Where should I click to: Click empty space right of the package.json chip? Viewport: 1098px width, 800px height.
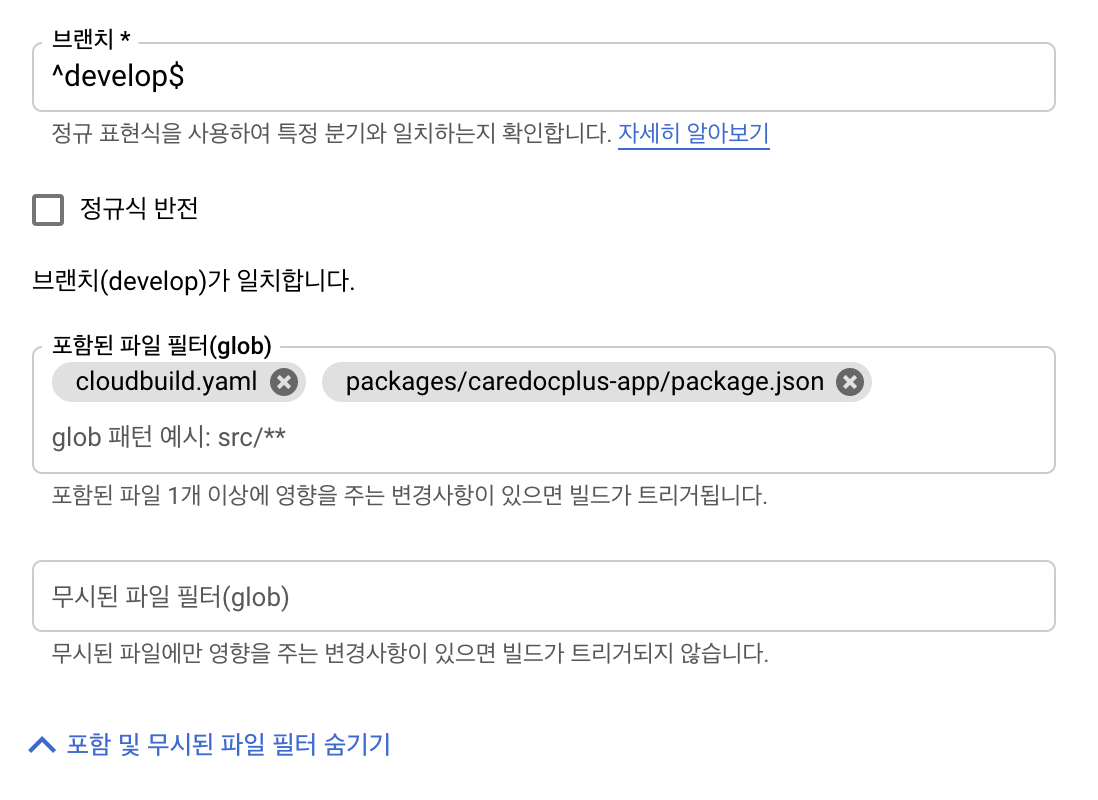pyautogui.click(x=960, y=382)
